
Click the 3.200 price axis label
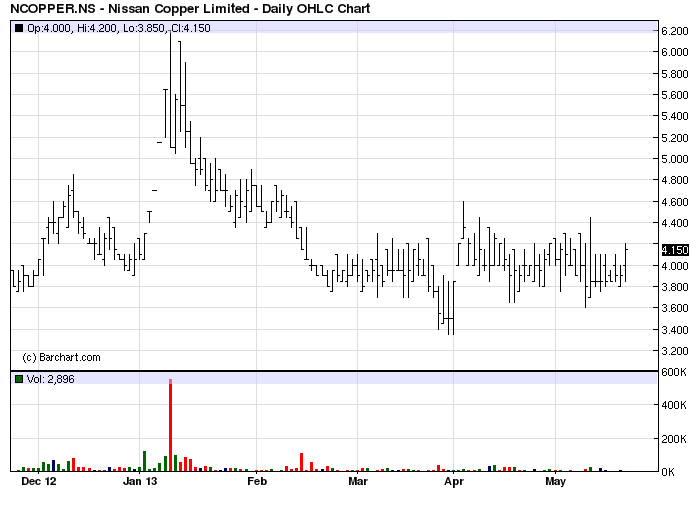[675, 351]
